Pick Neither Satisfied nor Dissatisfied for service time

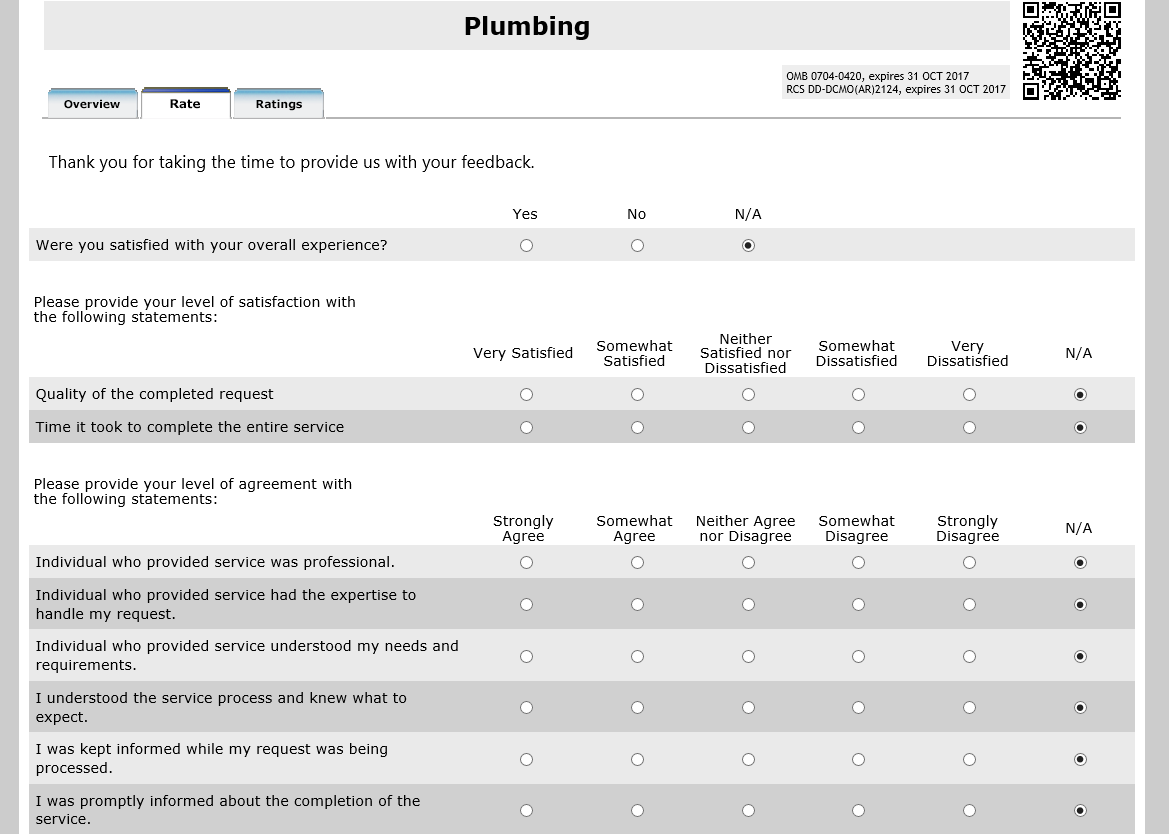point(748,428)
